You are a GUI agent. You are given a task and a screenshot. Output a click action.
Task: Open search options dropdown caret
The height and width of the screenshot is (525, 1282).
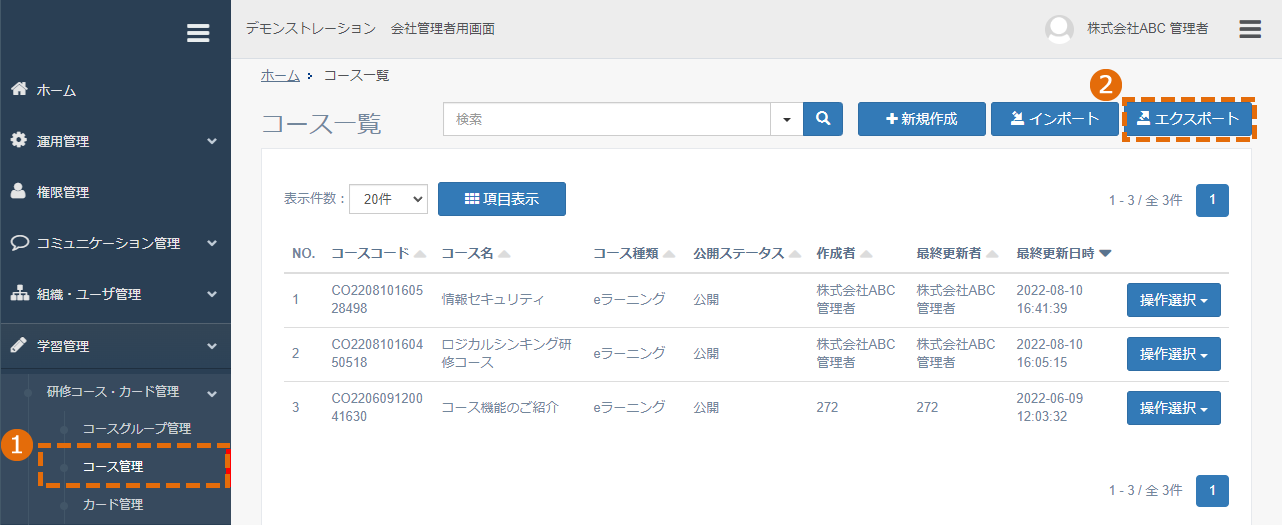point(786,119)
